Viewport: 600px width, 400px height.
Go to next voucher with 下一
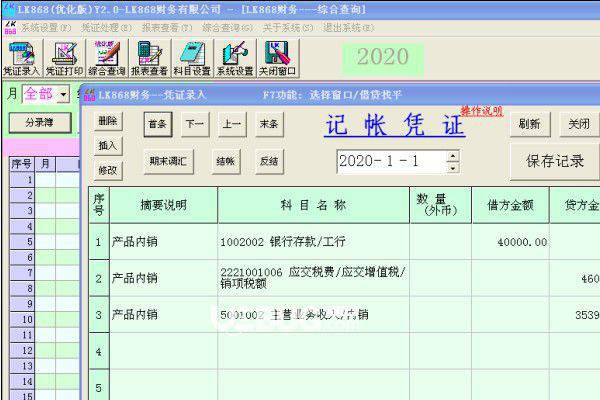(x=195, y=124)
